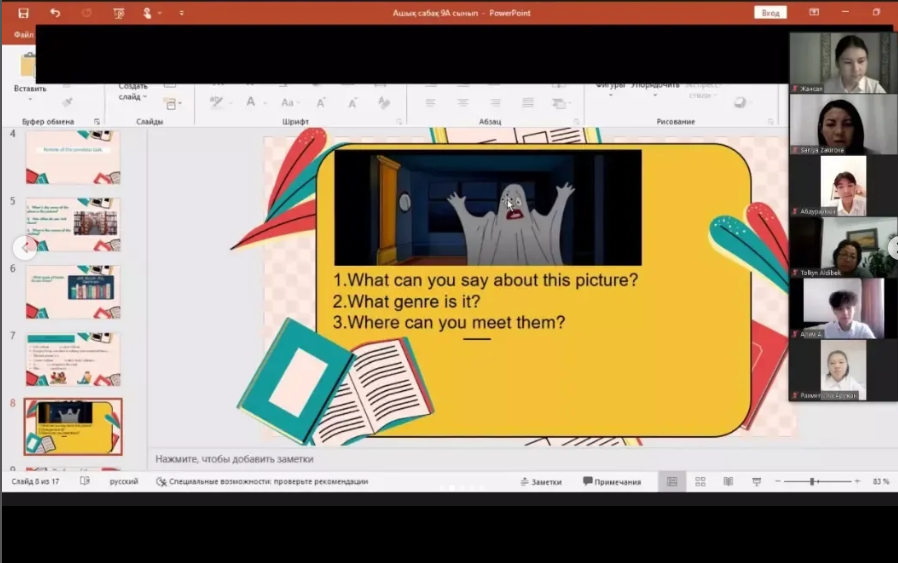
Task: Toggle the Notes pane button (Заметки)
Action: [540, 482]
